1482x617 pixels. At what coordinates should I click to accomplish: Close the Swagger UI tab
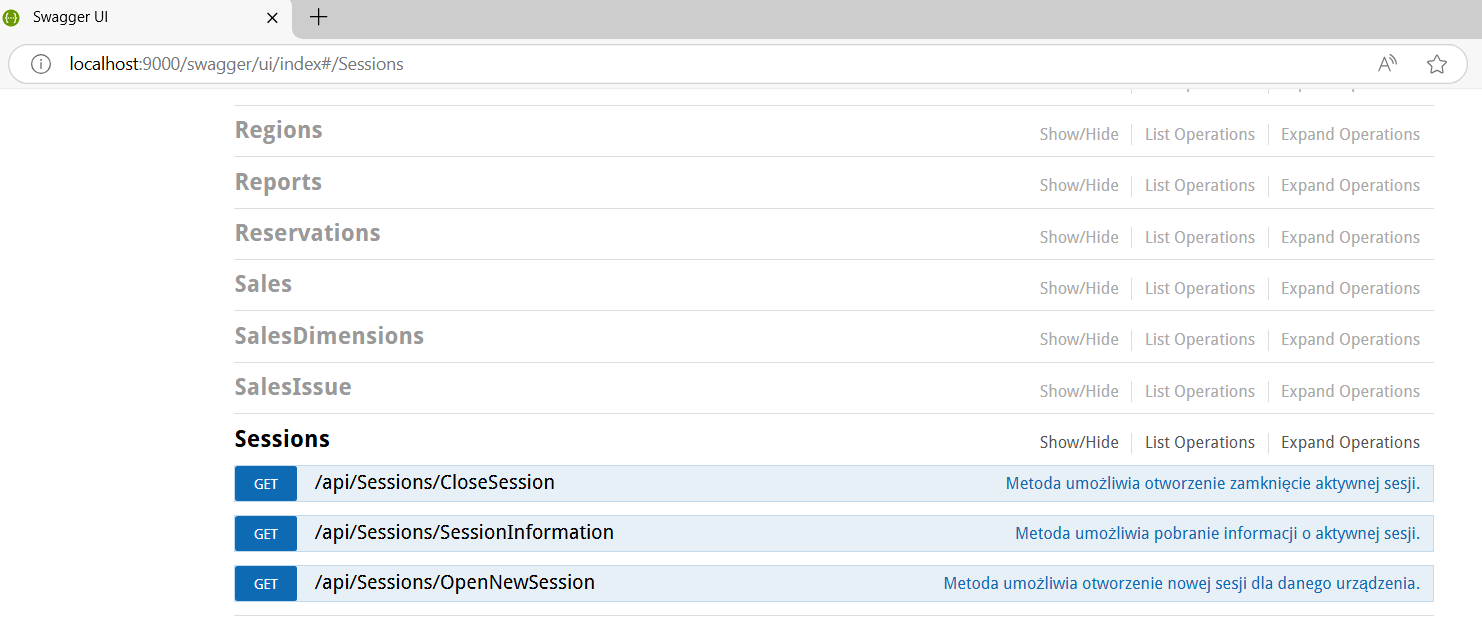(272, 18)
